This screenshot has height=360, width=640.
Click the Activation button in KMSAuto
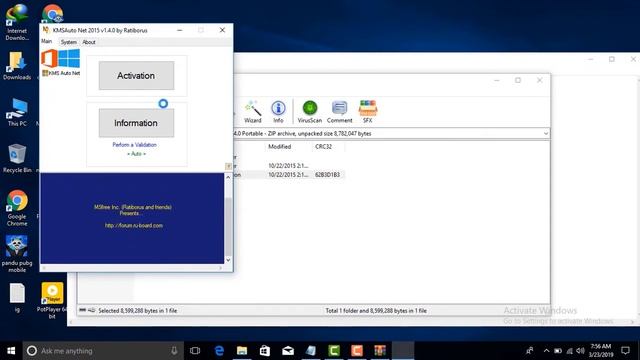(136, 76)
